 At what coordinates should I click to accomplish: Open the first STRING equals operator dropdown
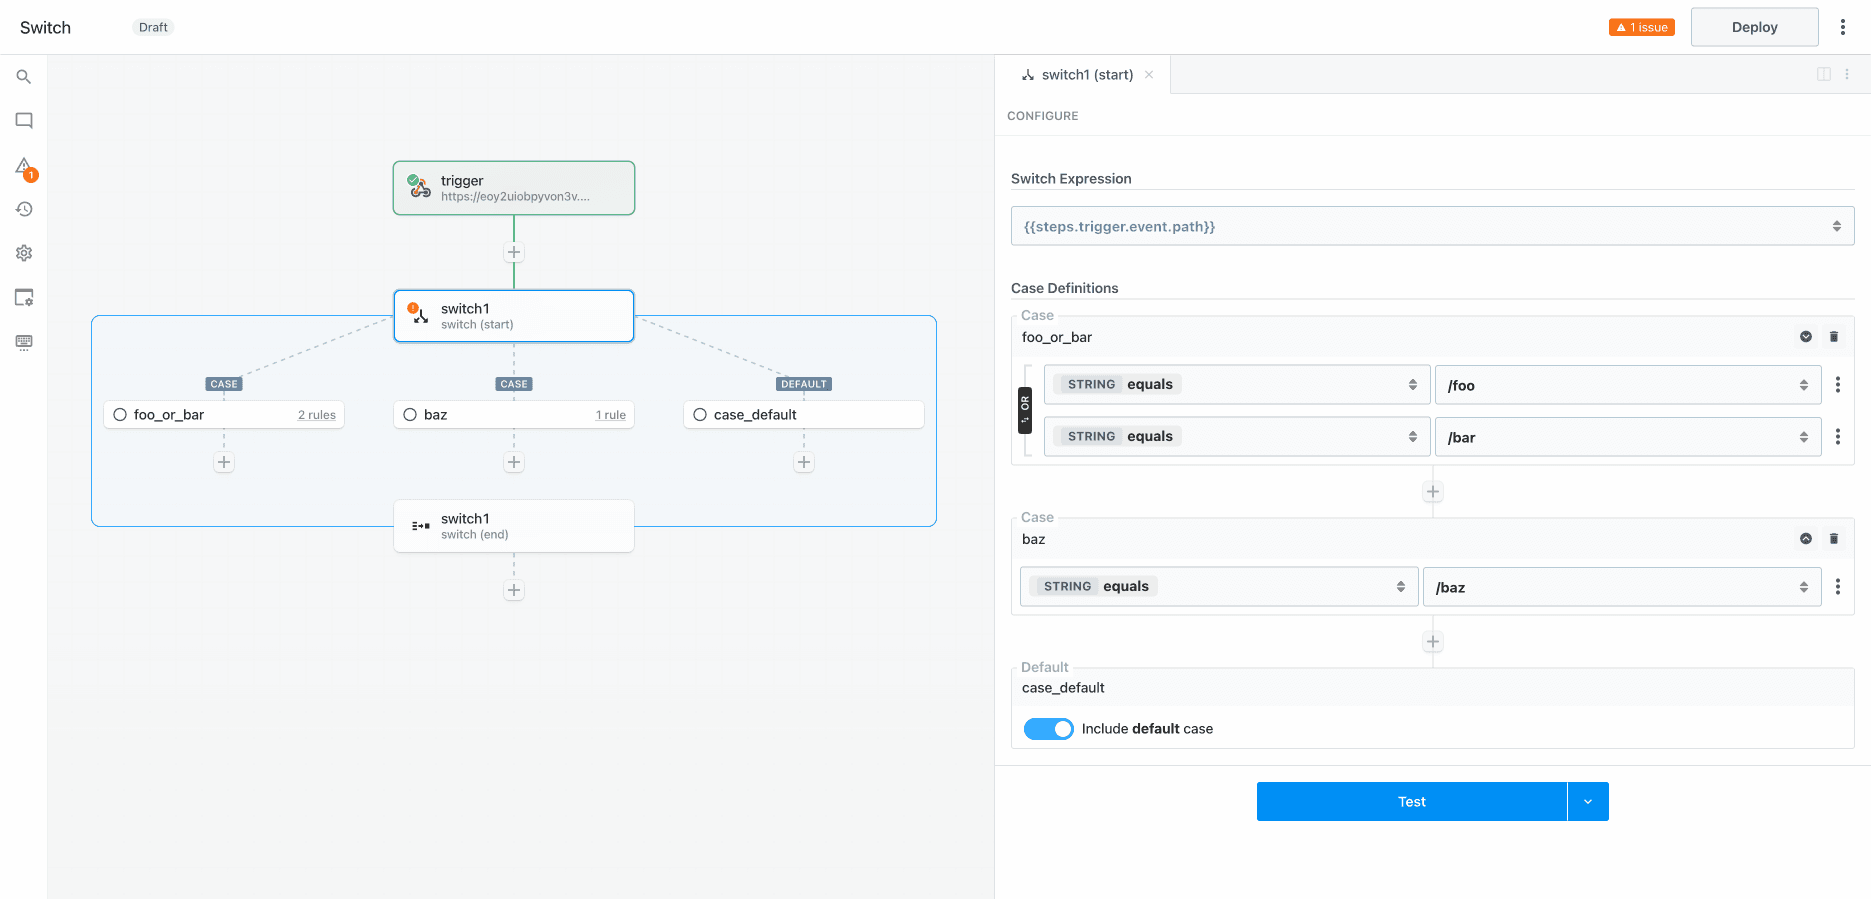point(1236,385)
